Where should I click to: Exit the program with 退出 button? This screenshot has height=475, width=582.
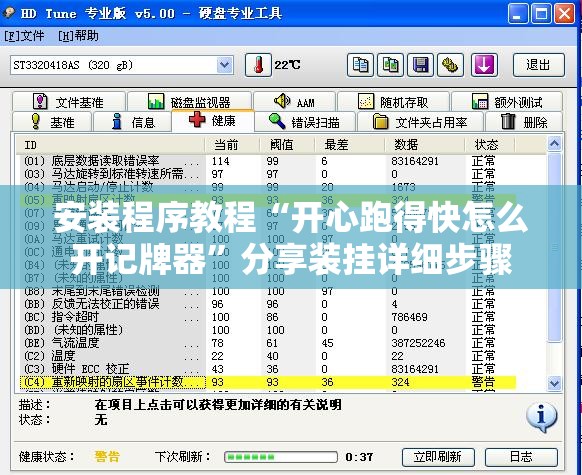pyautogui.click(x=539, y=65)
